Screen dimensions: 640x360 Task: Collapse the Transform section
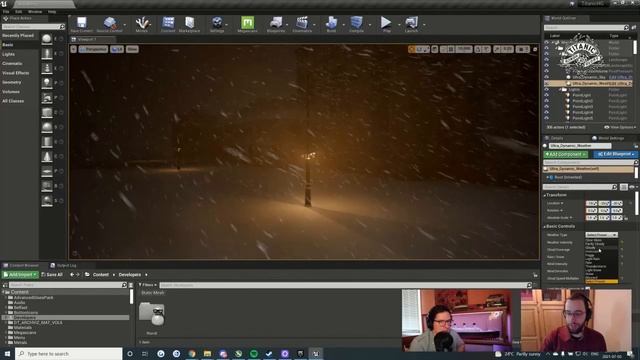(545, 196)
